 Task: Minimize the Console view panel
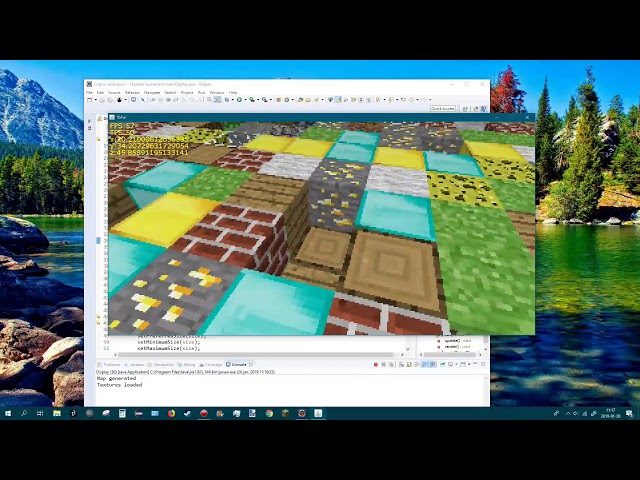475,364
